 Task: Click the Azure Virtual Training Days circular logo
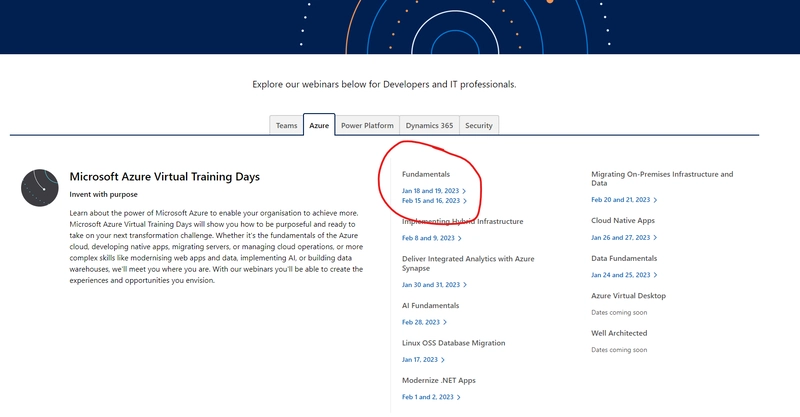40,188
